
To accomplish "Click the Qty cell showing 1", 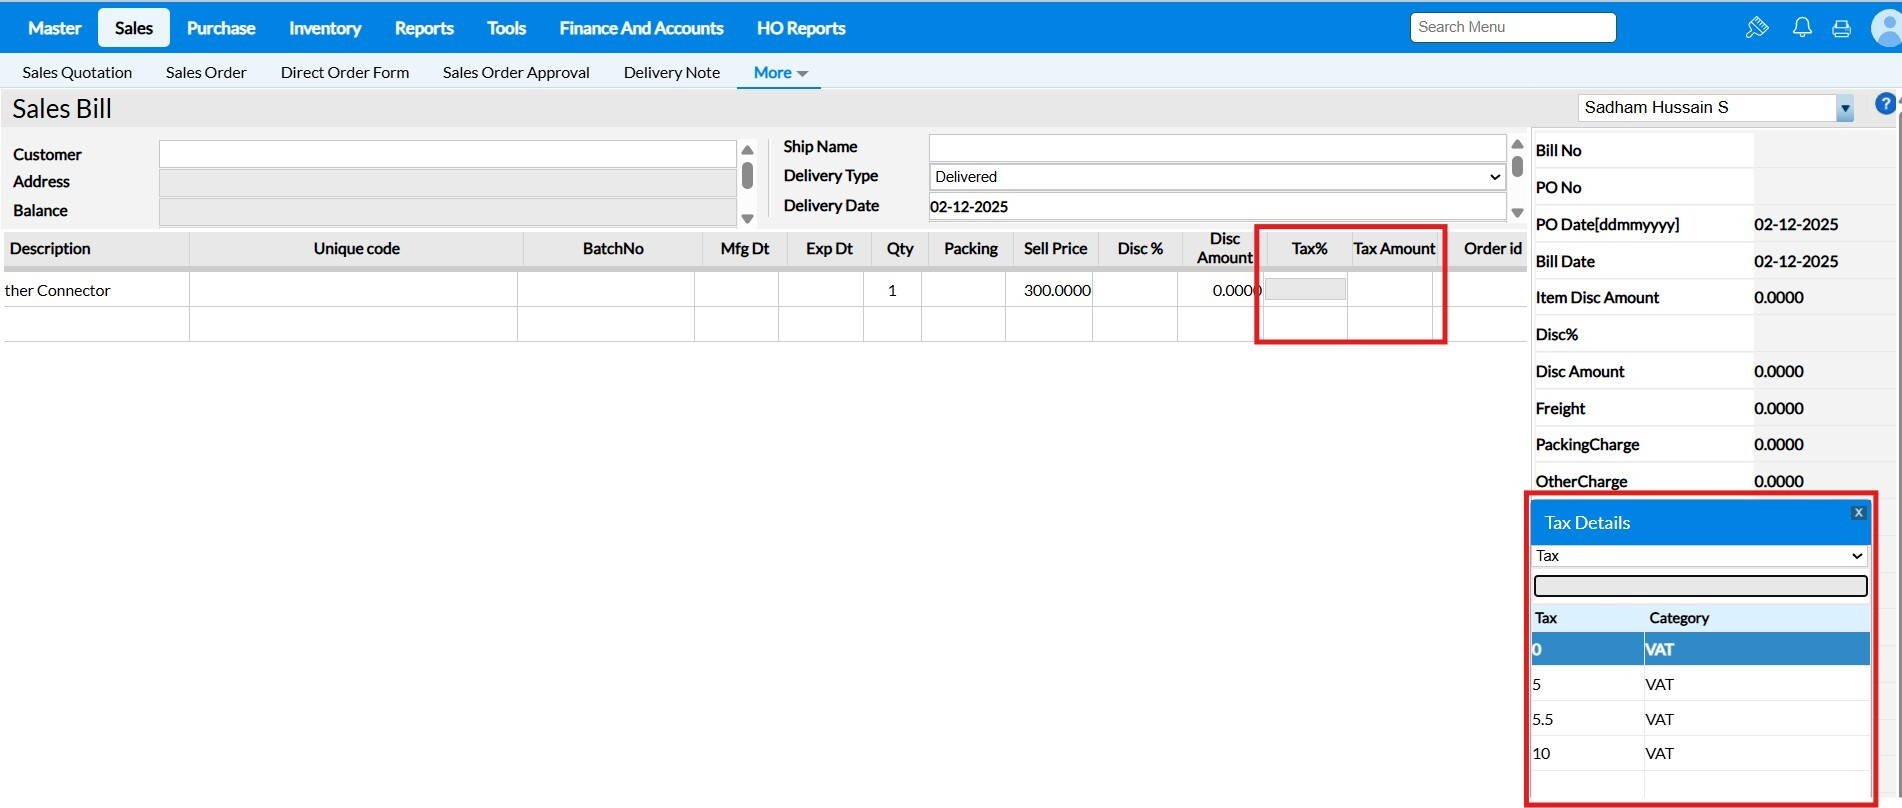I will (x=892, y=290).
